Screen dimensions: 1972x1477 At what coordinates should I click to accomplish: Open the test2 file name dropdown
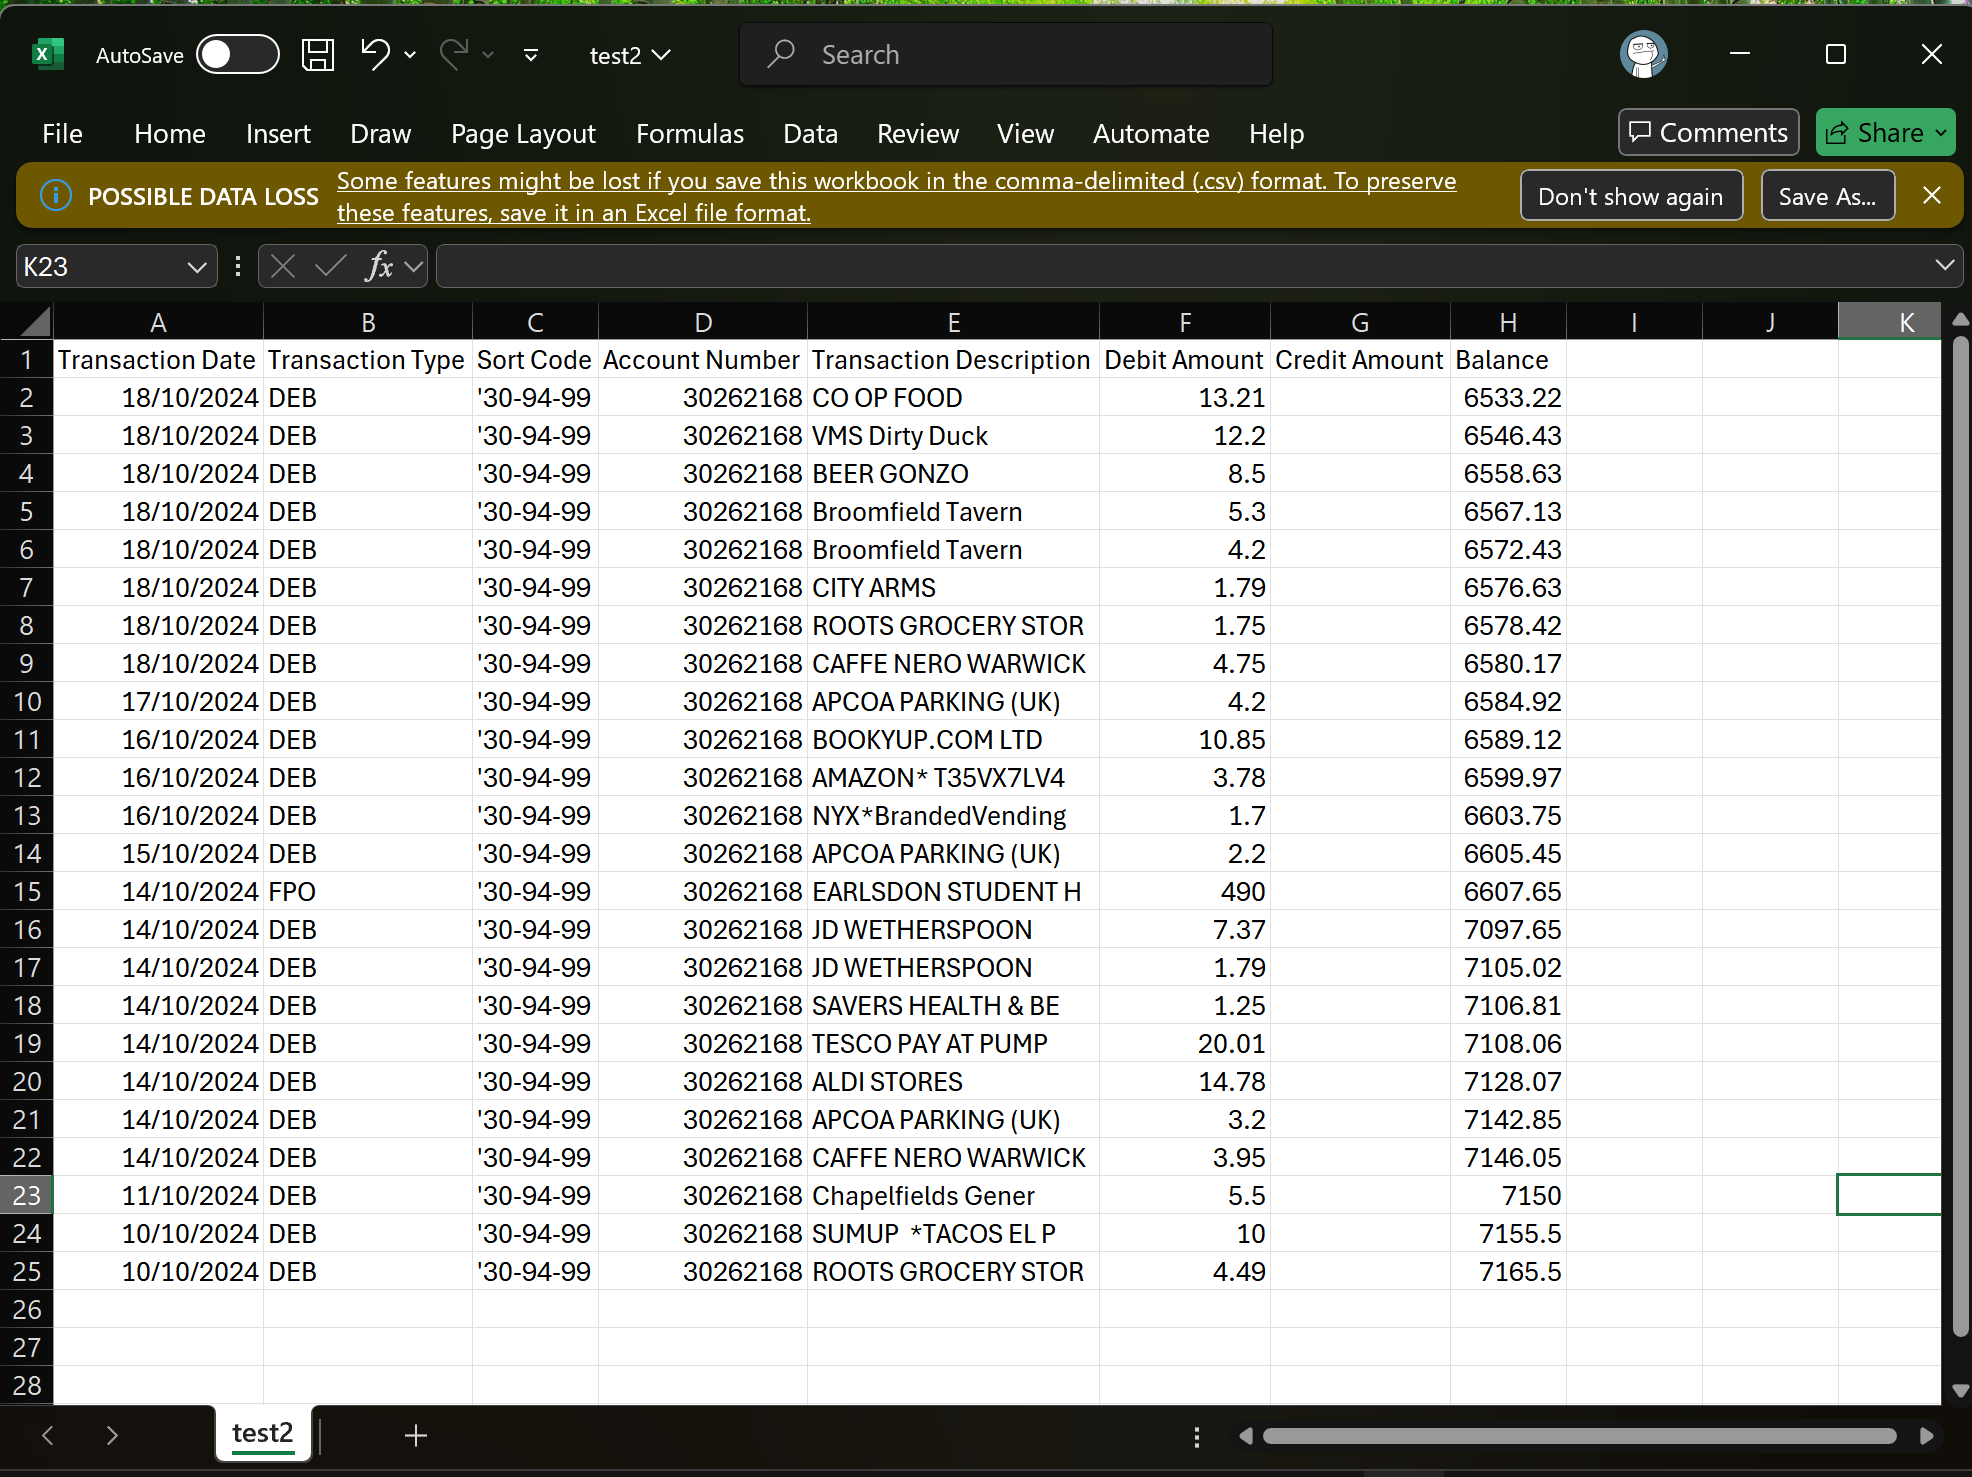point(630,55)
